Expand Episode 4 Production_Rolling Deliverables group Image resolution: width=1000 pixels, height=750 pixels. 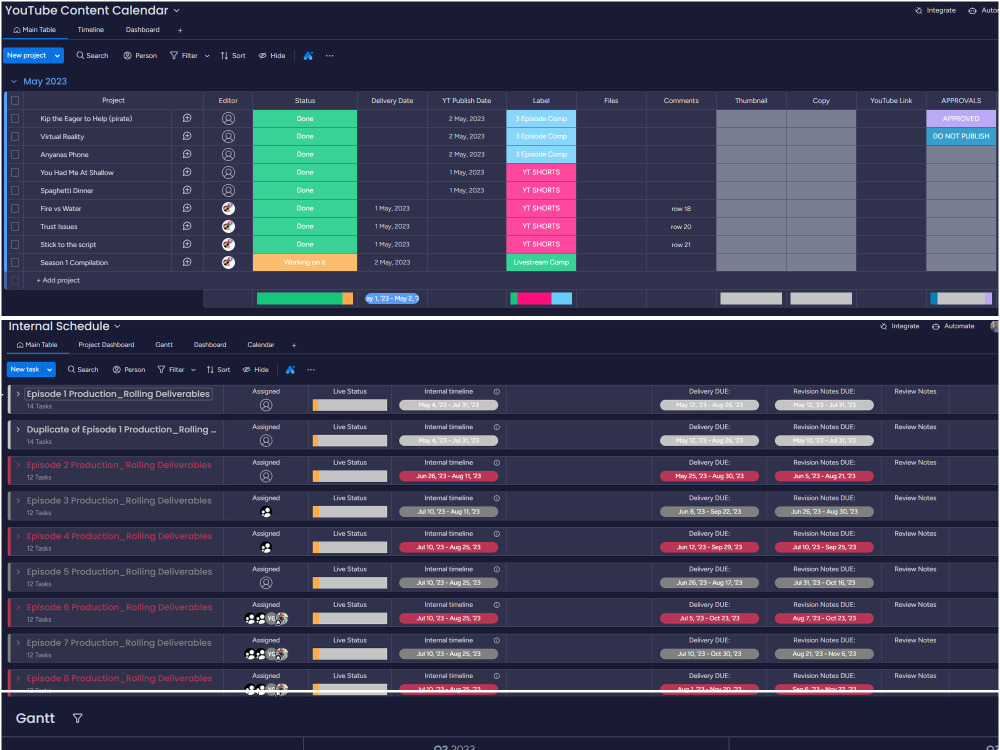coord(18,536)
